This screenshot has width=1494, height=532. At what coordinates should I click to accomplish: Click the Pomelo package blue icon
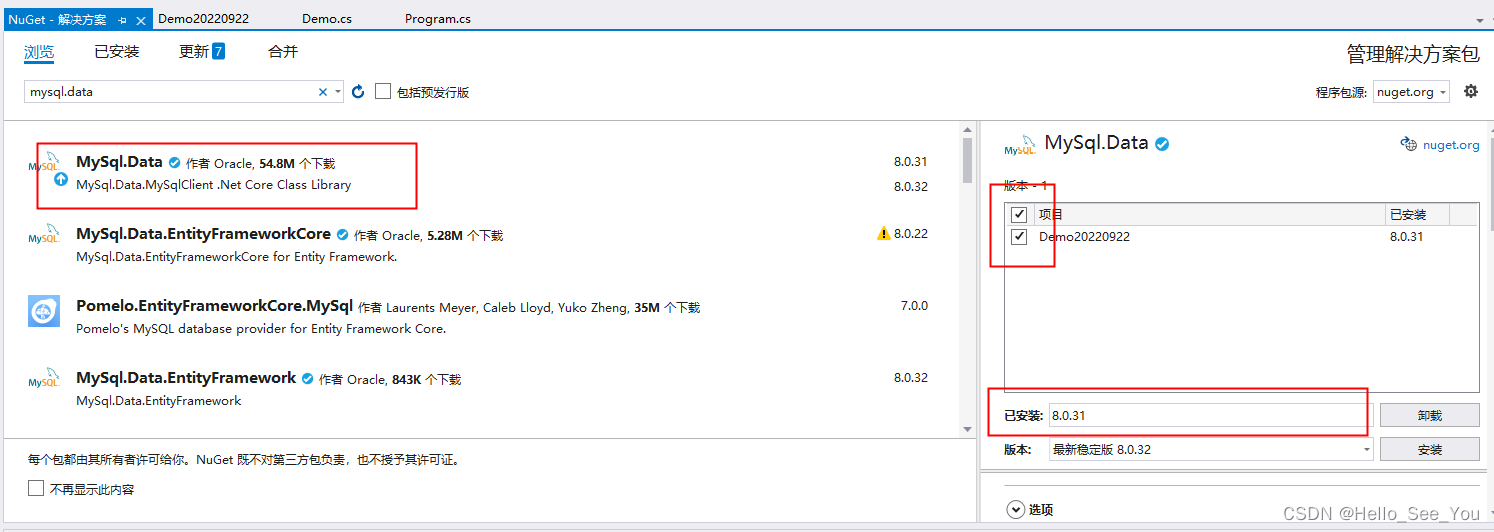click(x=44, y=311)
